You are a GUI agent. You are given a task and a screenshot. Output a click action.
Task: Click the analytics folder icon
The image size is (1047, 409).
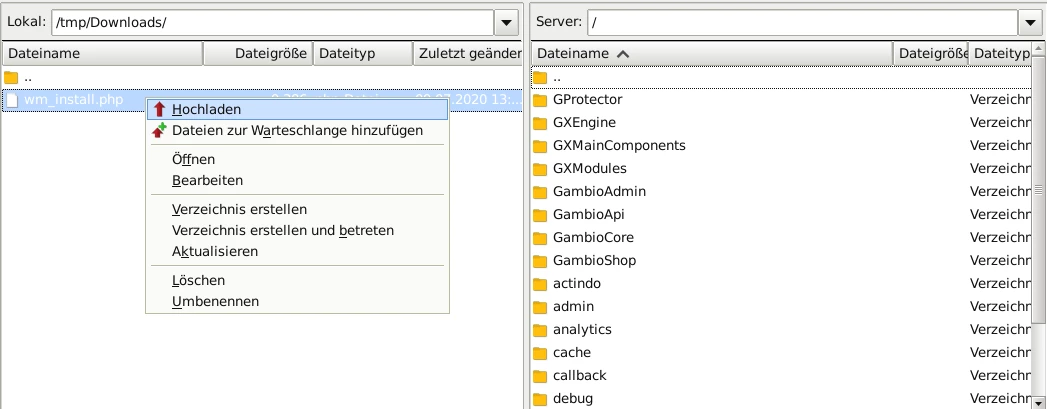click(x=540, y=329)
